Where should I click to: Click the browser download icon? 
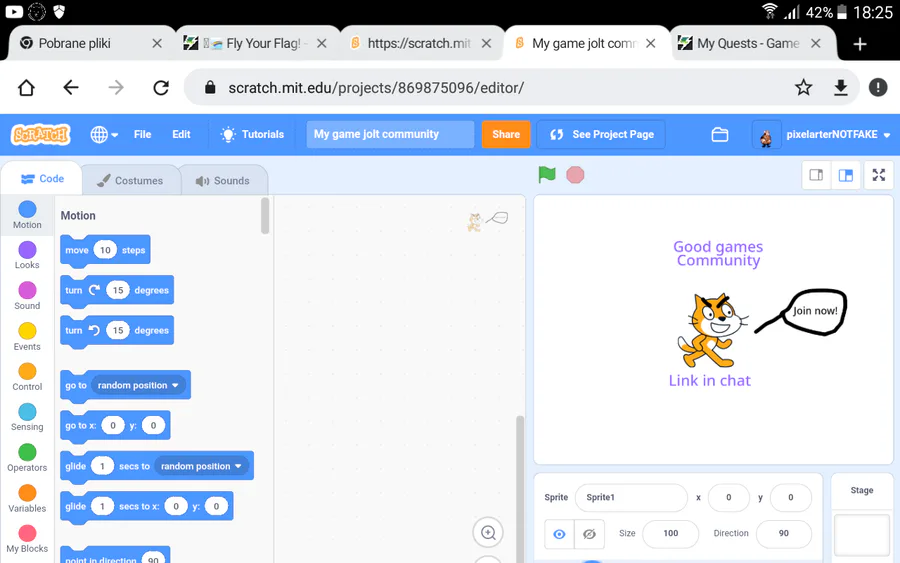tap(840, 88)
